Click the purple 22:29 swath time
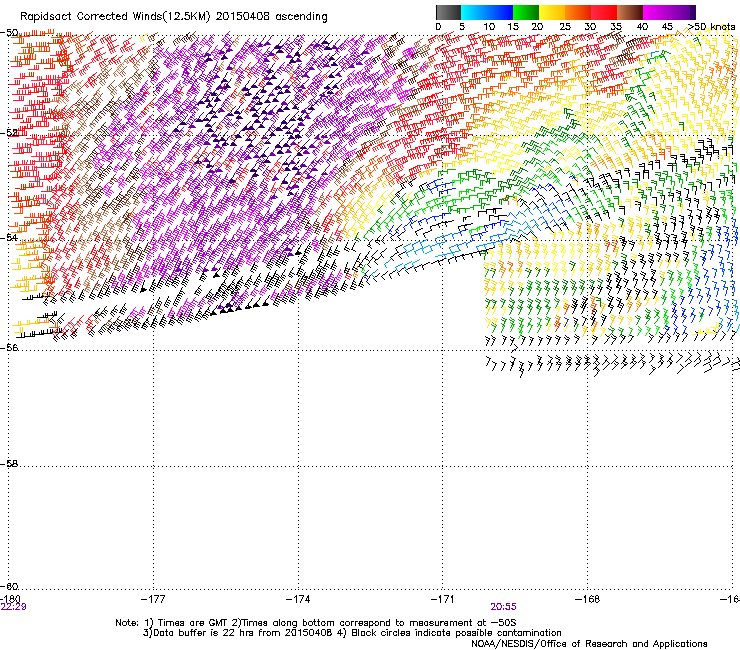The width and height of the screenshot is (740, 650). [13, 607]
